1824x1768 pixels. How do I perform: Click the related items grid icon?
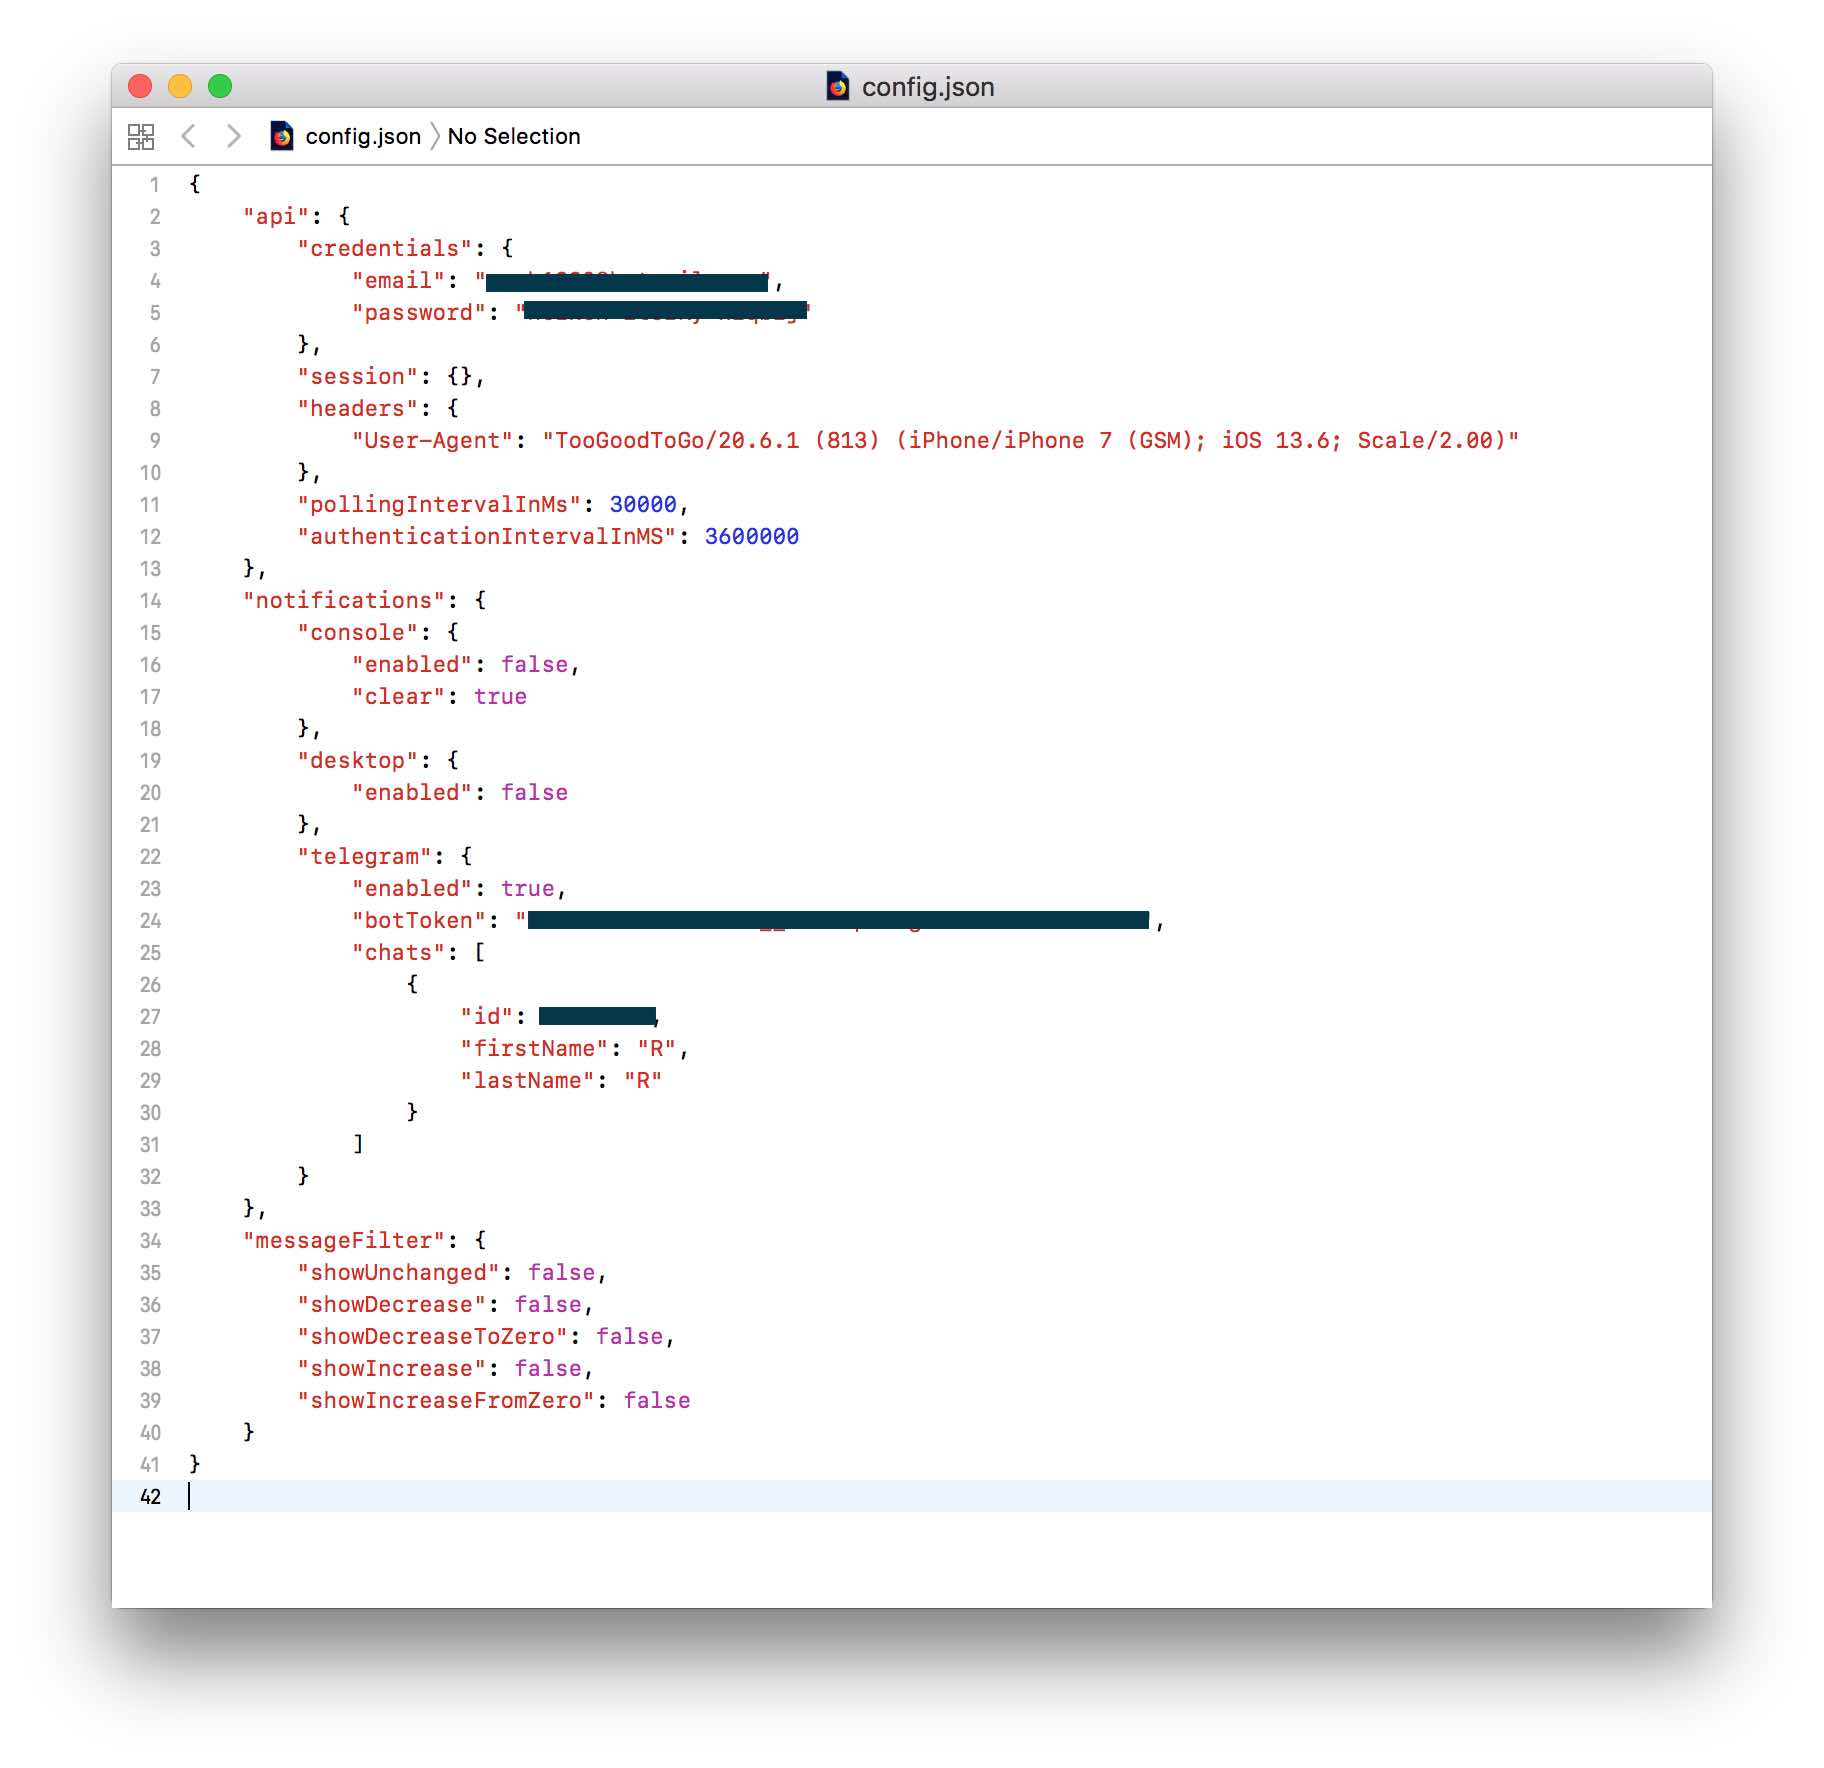141,136
